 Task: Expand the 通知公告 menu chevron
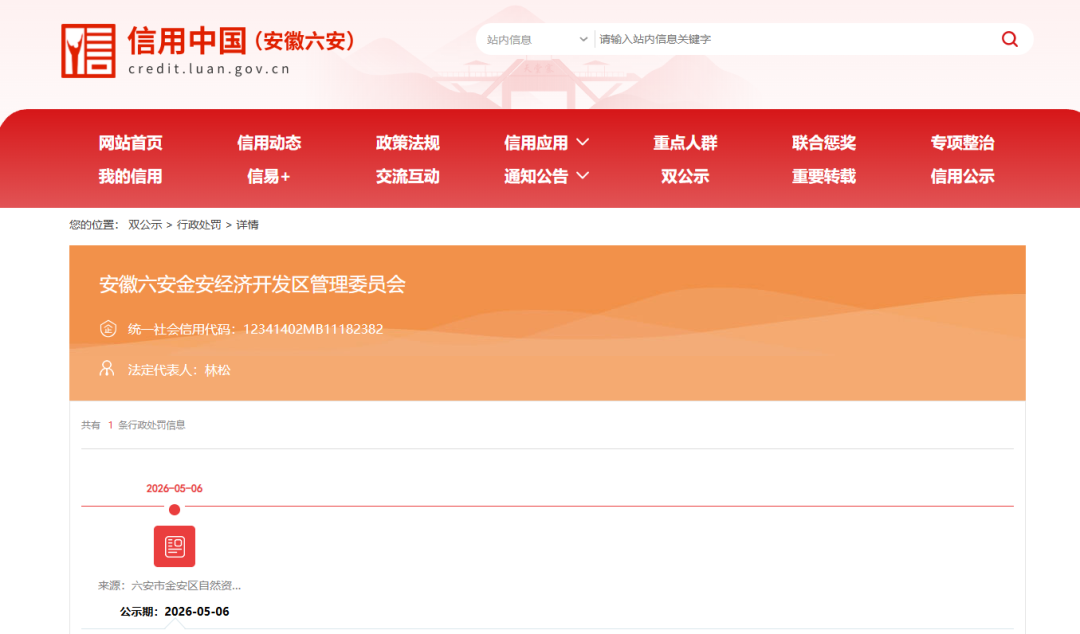[x=583, y=176]
